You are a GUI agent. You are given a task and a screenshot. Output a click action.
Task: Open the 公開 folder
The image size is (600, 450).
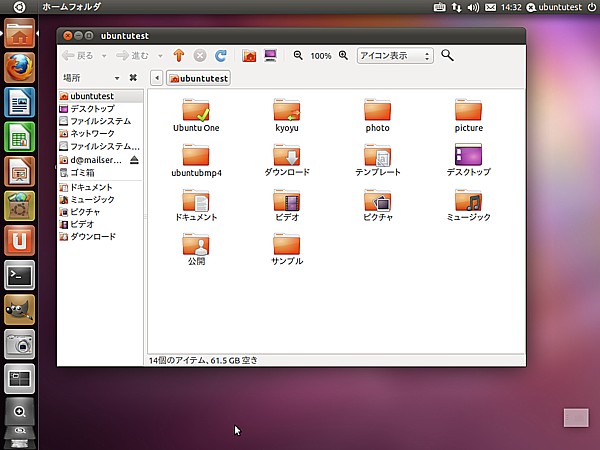point(196,249)
